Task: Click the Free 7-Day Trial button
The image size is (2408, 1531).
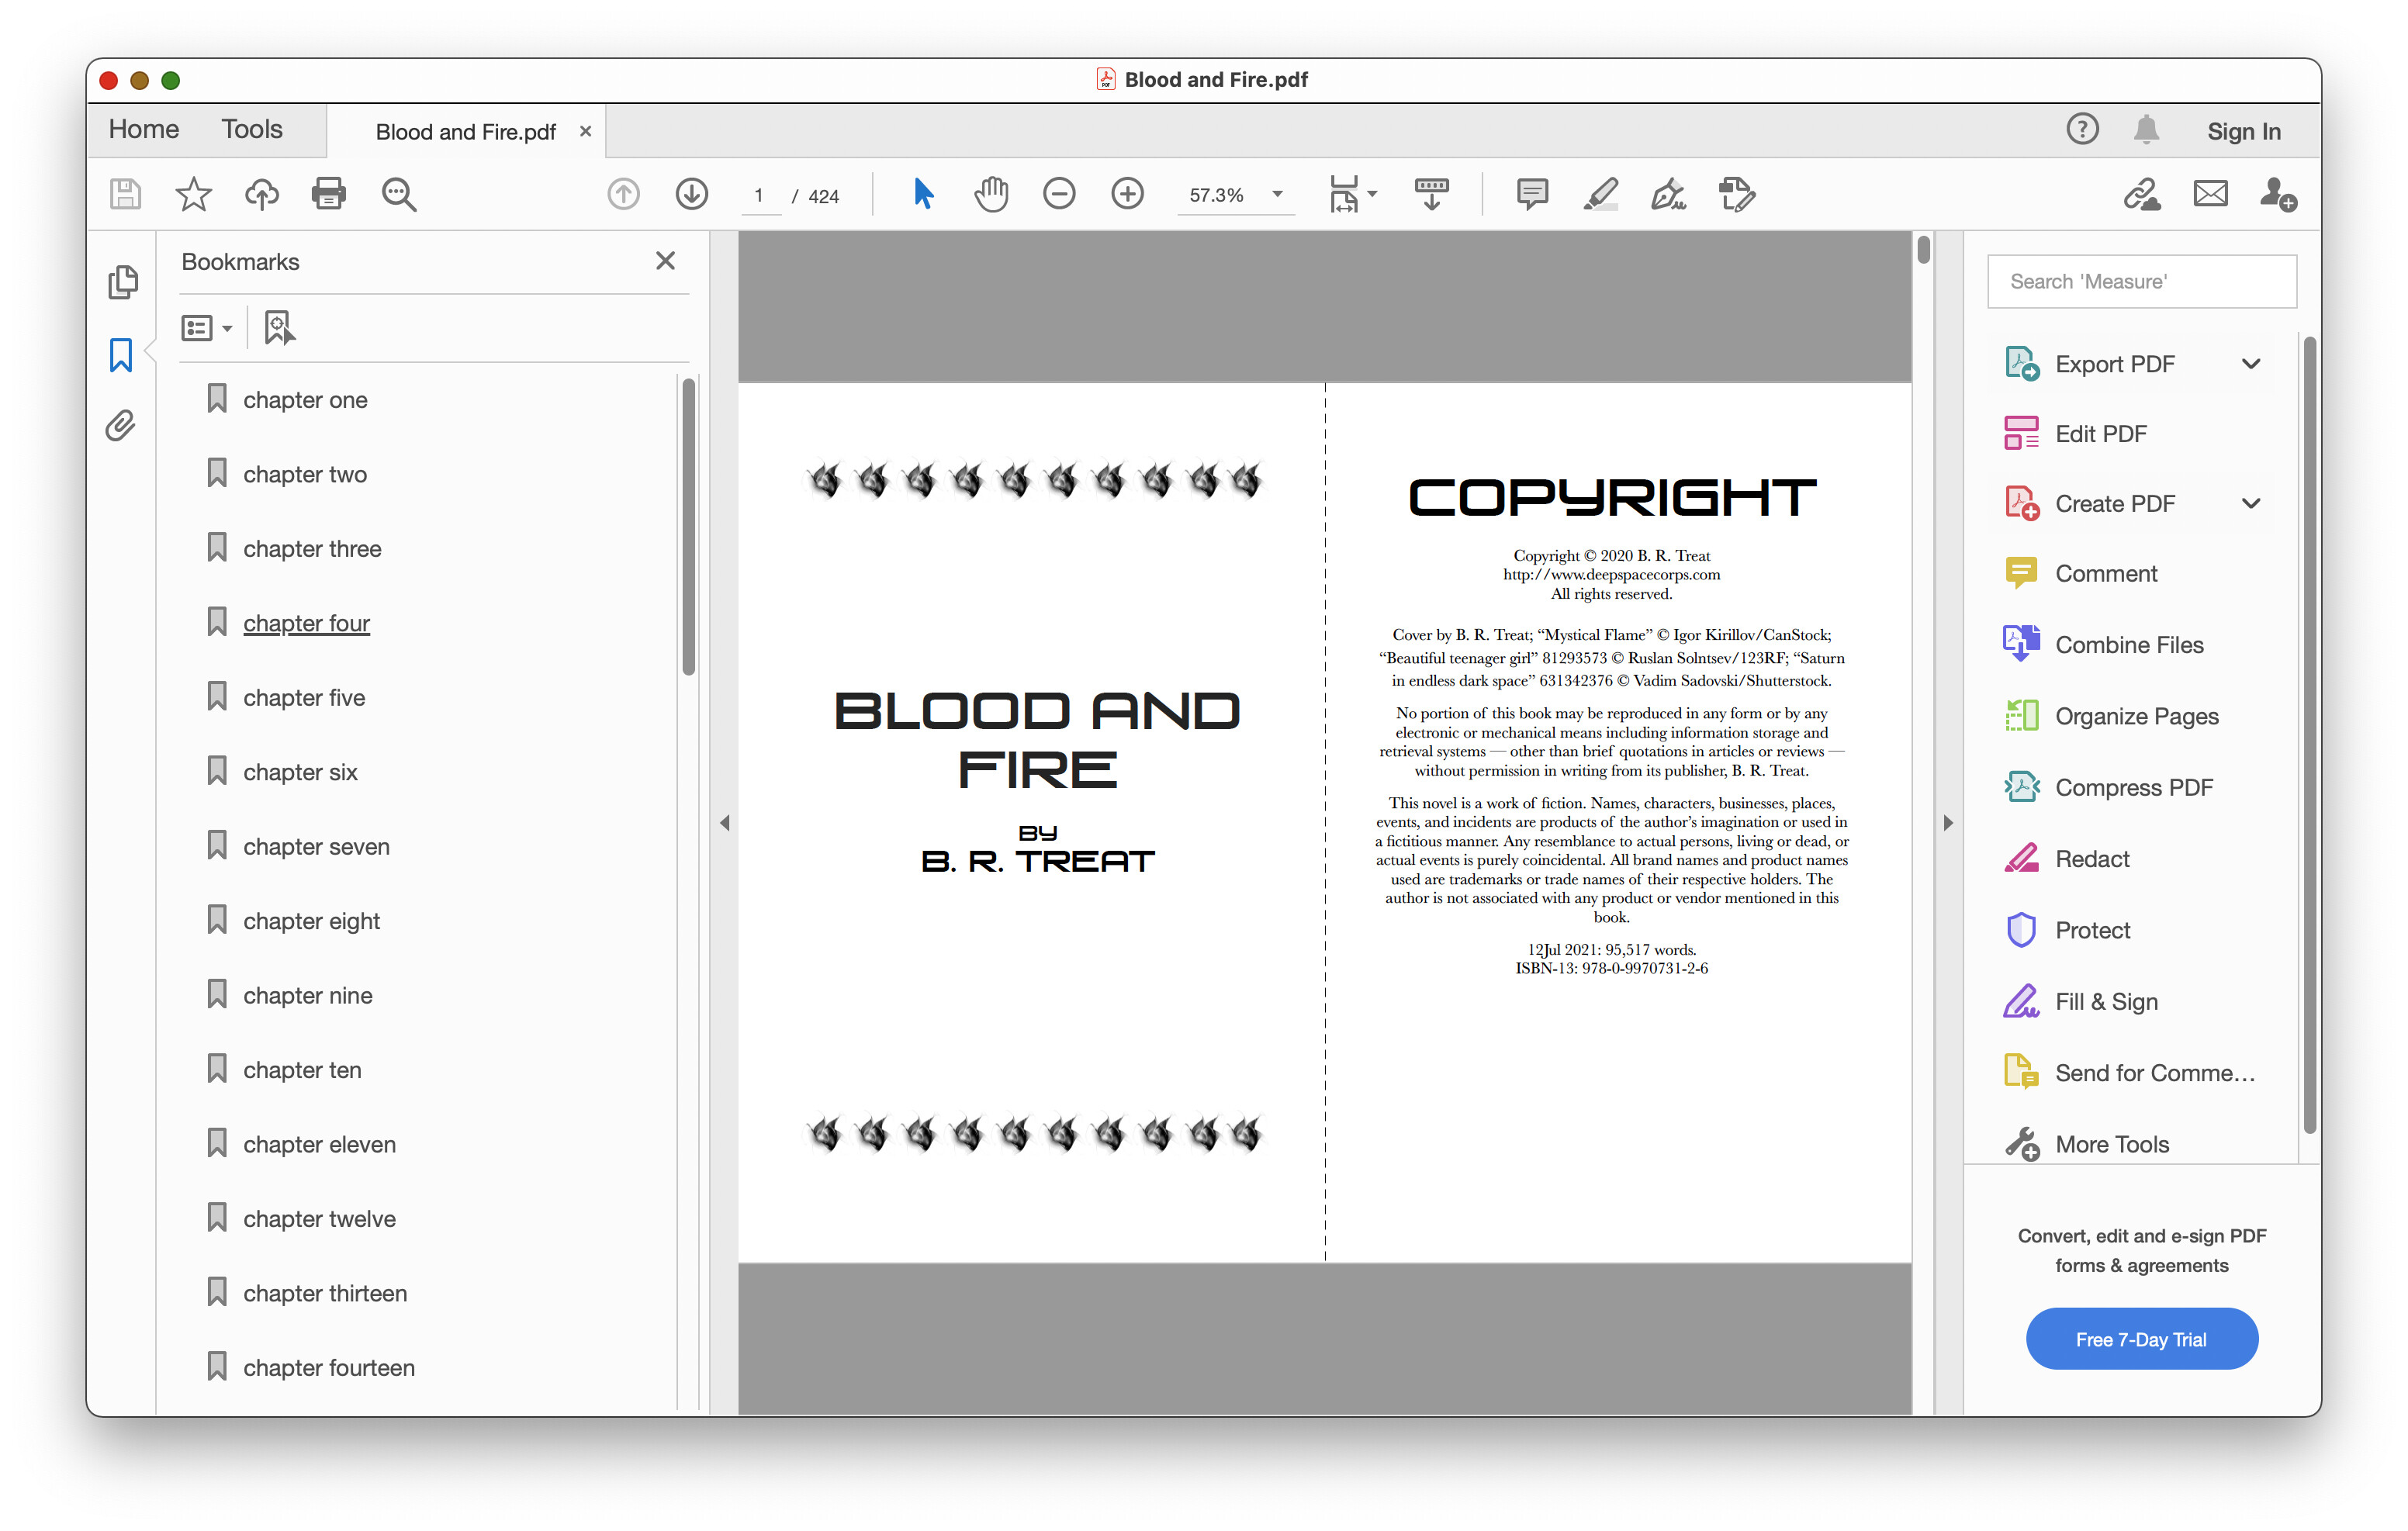Action: [2141, 1339]
